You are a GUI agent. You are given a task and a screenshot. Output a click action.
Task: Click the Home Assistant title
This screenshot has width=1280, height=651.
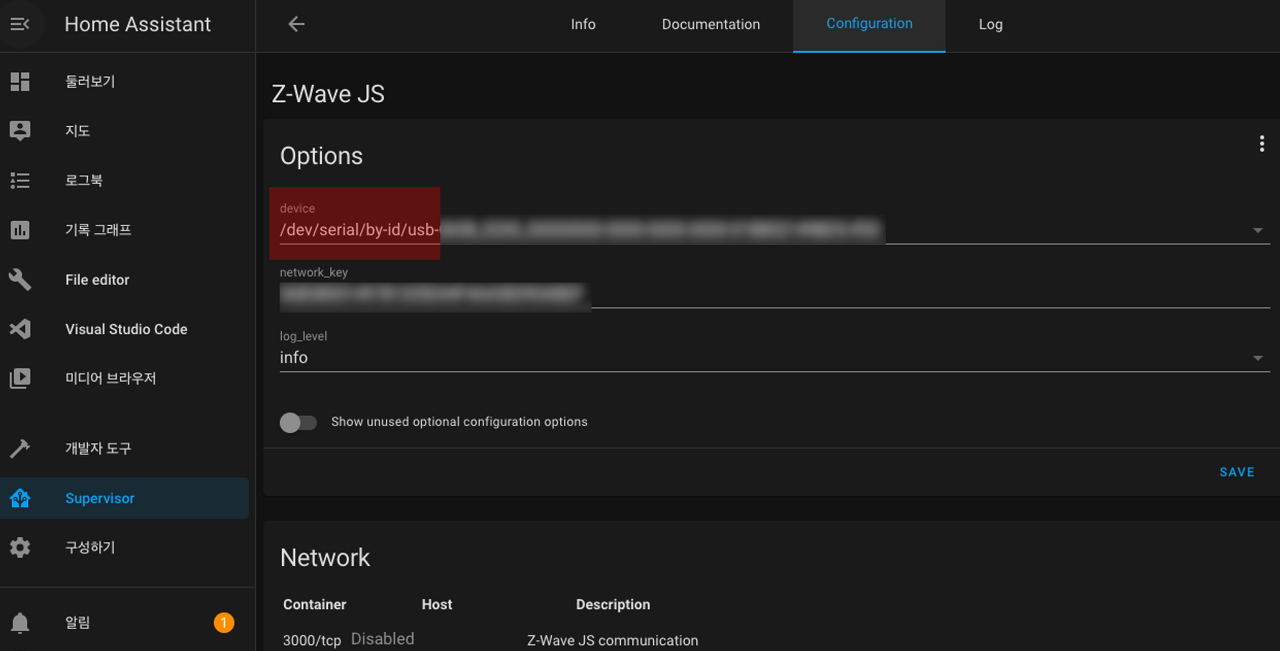click(138, 24)
